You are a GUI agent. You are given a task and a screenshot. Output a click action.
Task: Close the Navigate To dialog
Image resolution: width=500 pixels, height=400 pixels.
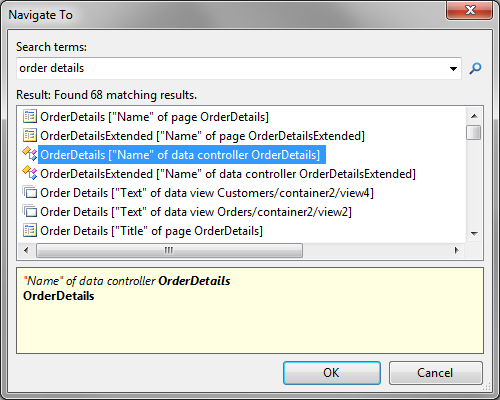(x=470, y=10)
